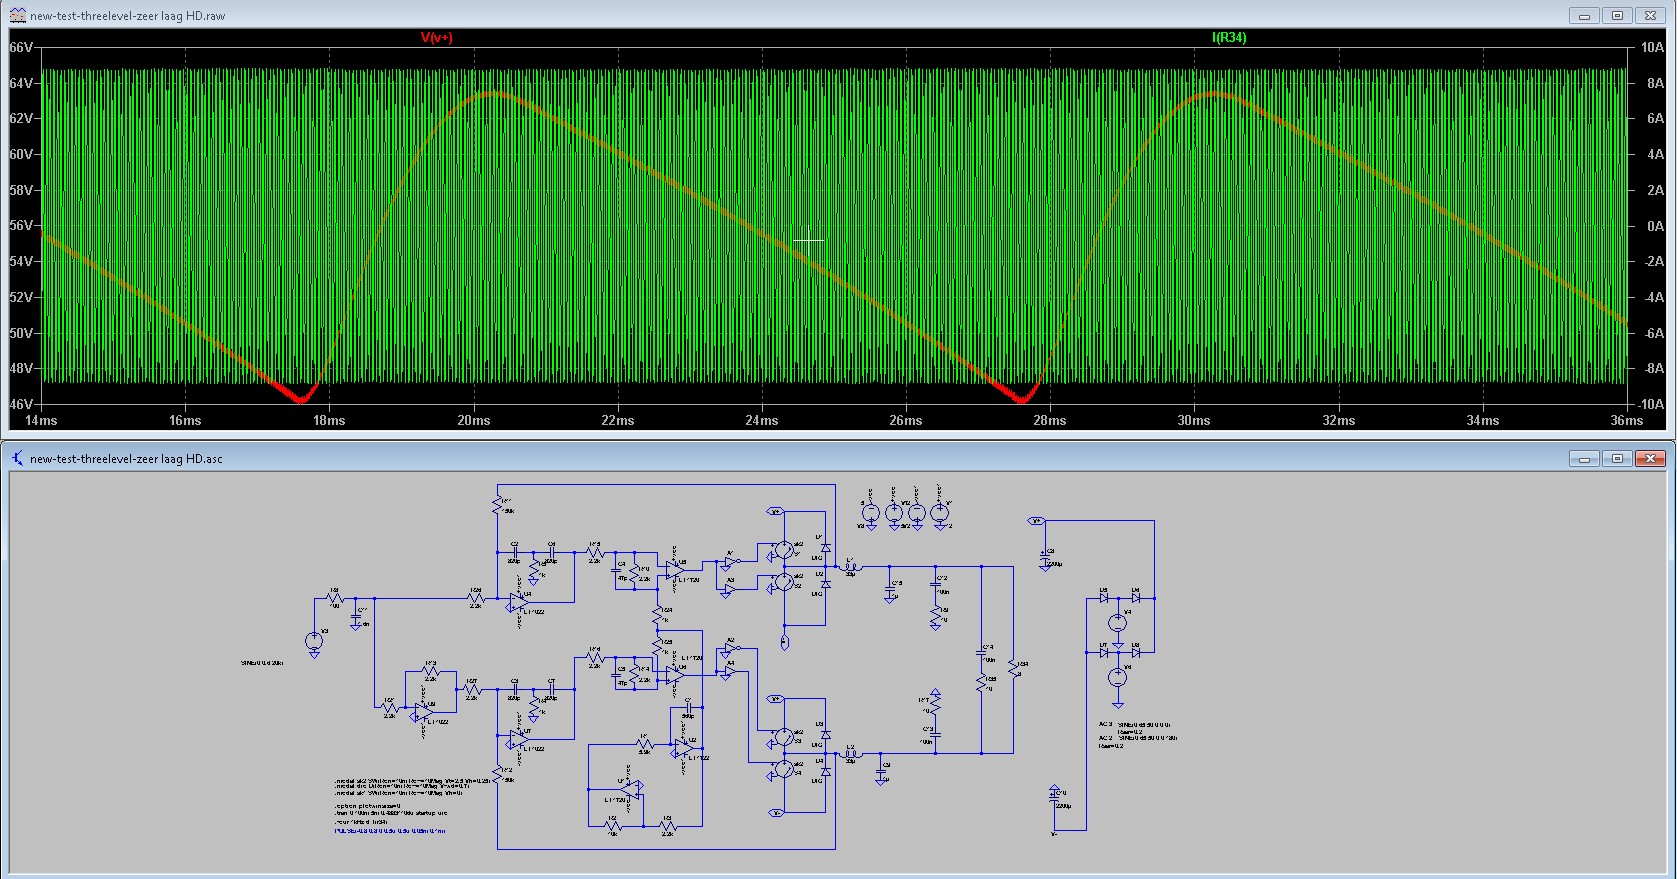Click the first .model sw2 directive line
1677x879 pixels.
pyautogui.click(x=413, y=779)
